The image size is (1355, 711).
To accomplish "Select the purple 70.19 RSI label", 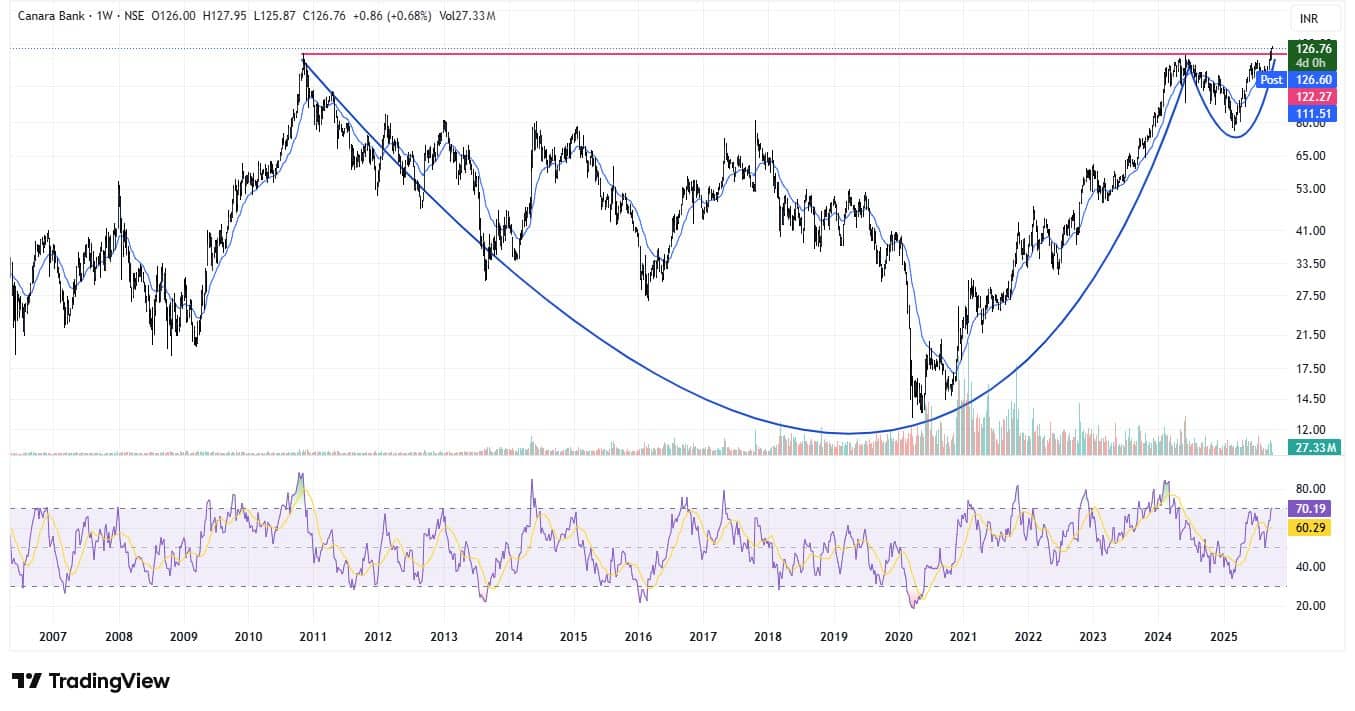I will click(x=1309, y=509).
